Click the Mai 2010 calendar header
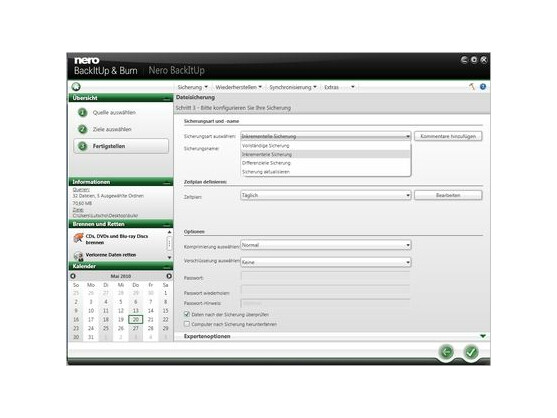Viewport: 557px width, 418px height. (121, 276)
